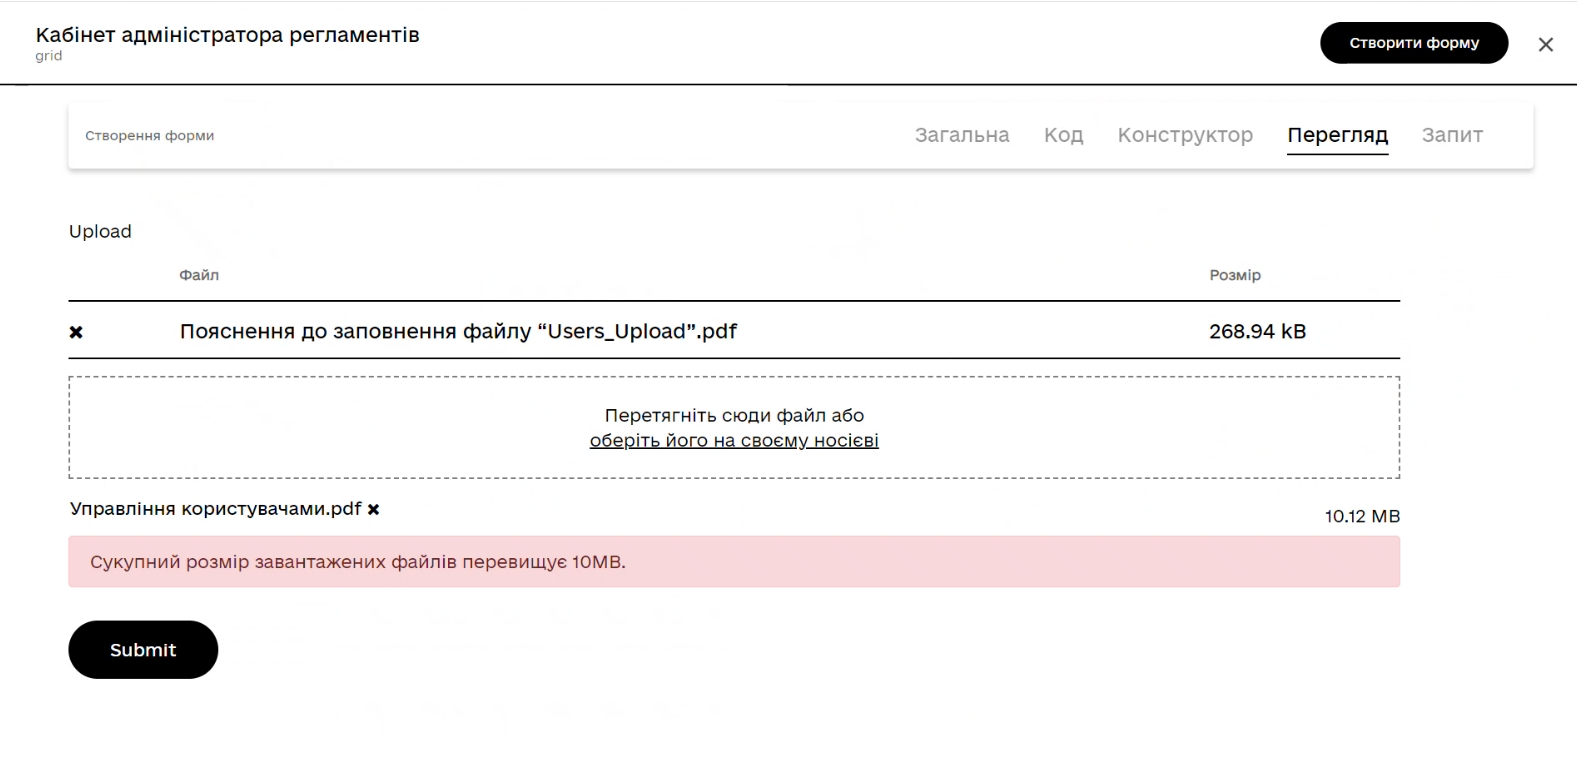Open the Запит tab

pos(1452,135)
